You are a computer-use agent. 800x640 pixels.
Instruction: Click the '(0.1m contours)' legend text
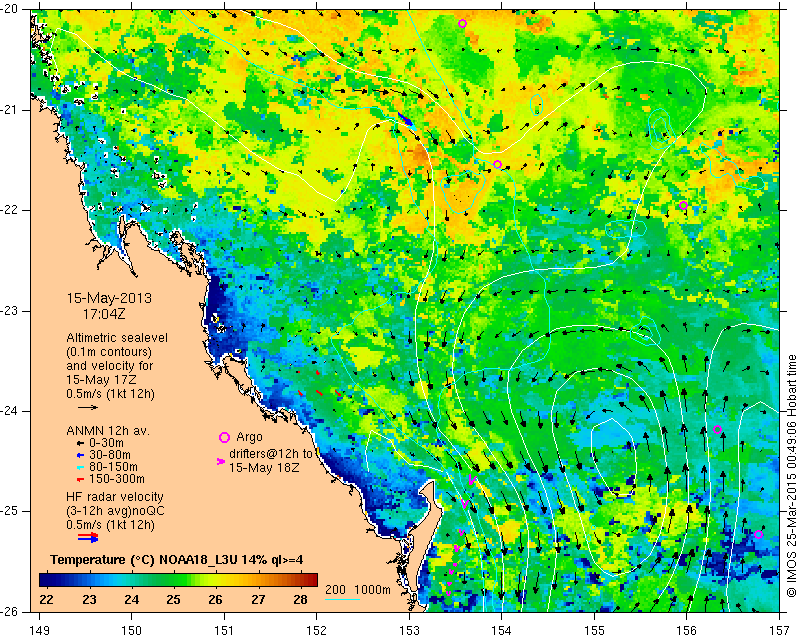tap(109, 352)
